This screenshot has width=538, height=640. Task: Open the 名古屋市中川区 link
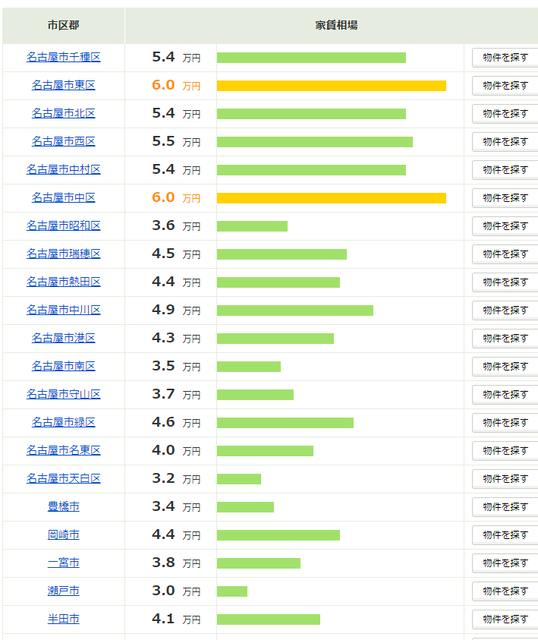tap(63, 310)
